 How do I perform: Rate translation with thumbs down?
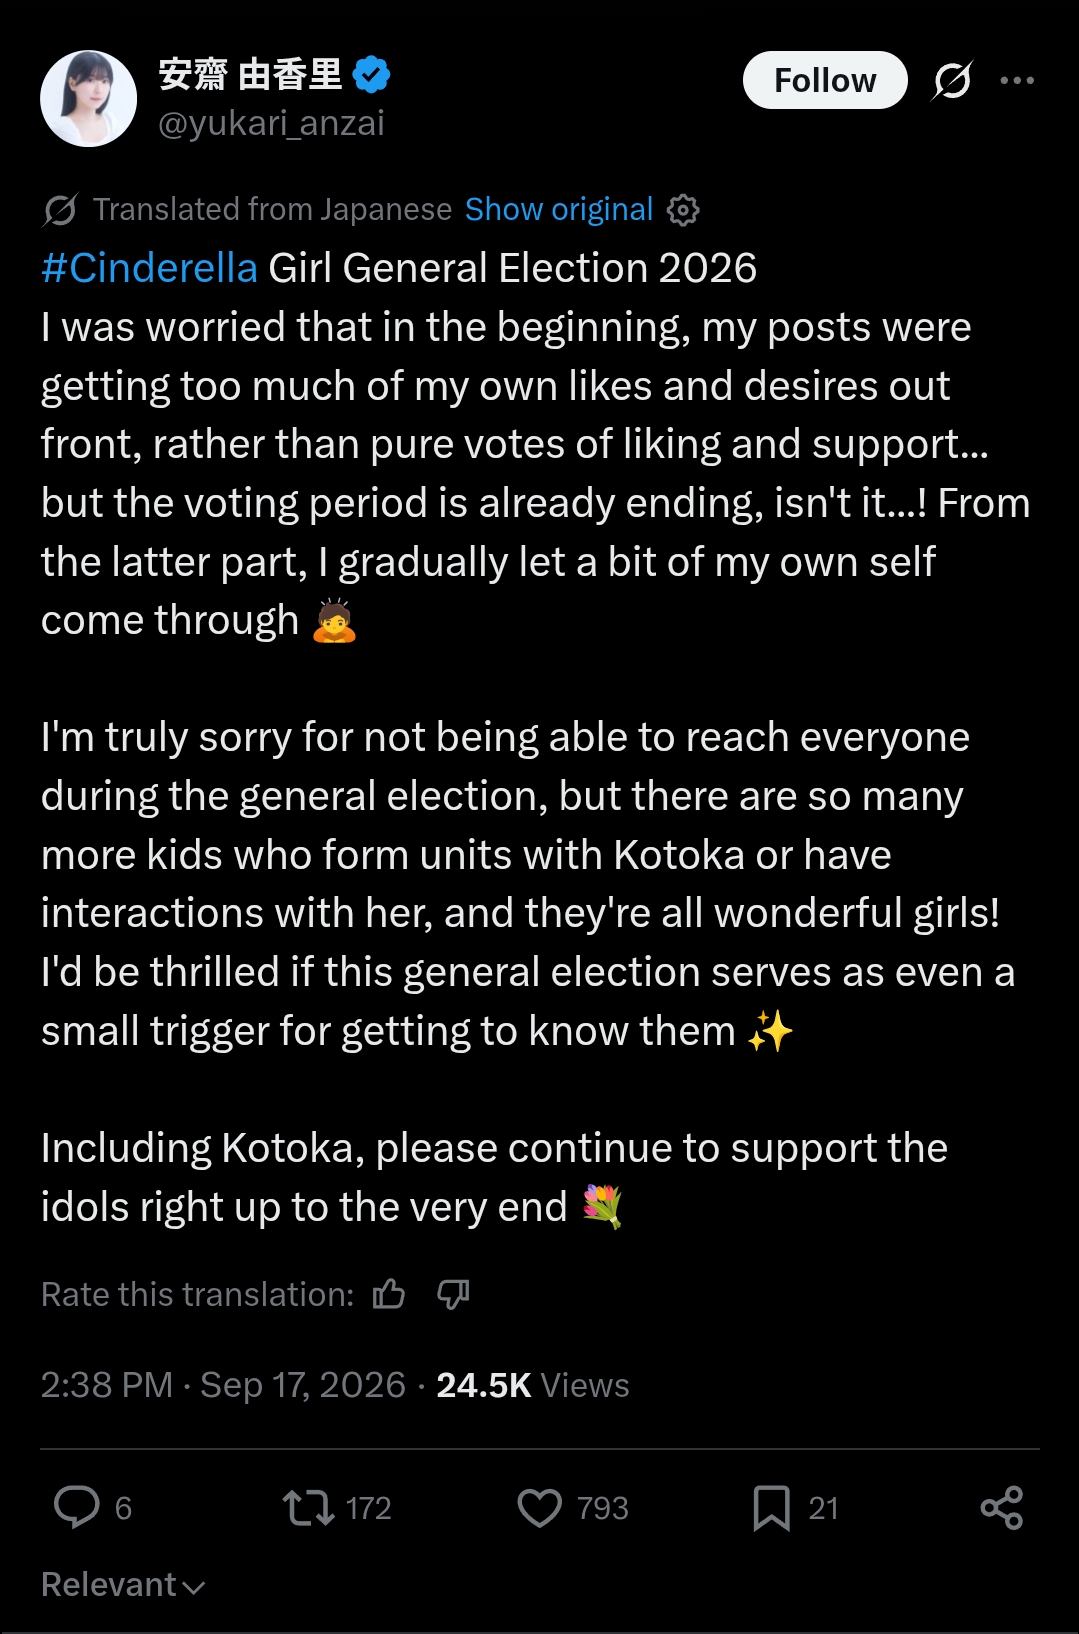click(x=453, y=1294)
